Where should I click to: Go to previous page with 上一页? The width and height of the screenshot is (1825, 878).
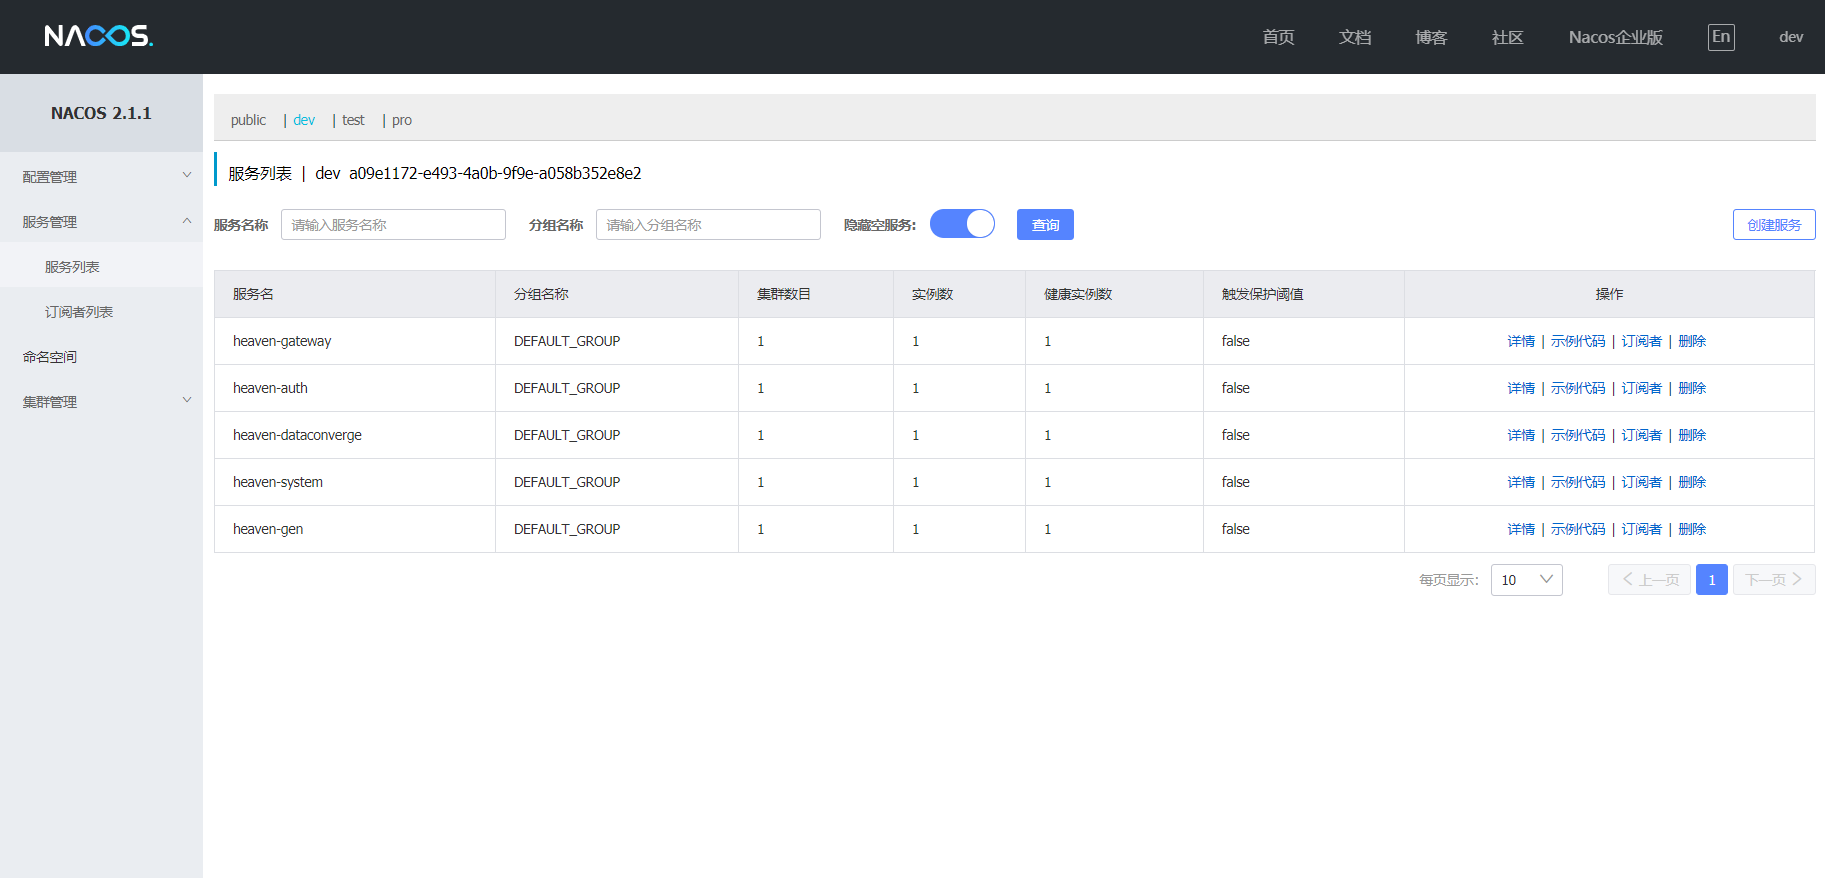pyautogui.click(x=1649, y=580)
